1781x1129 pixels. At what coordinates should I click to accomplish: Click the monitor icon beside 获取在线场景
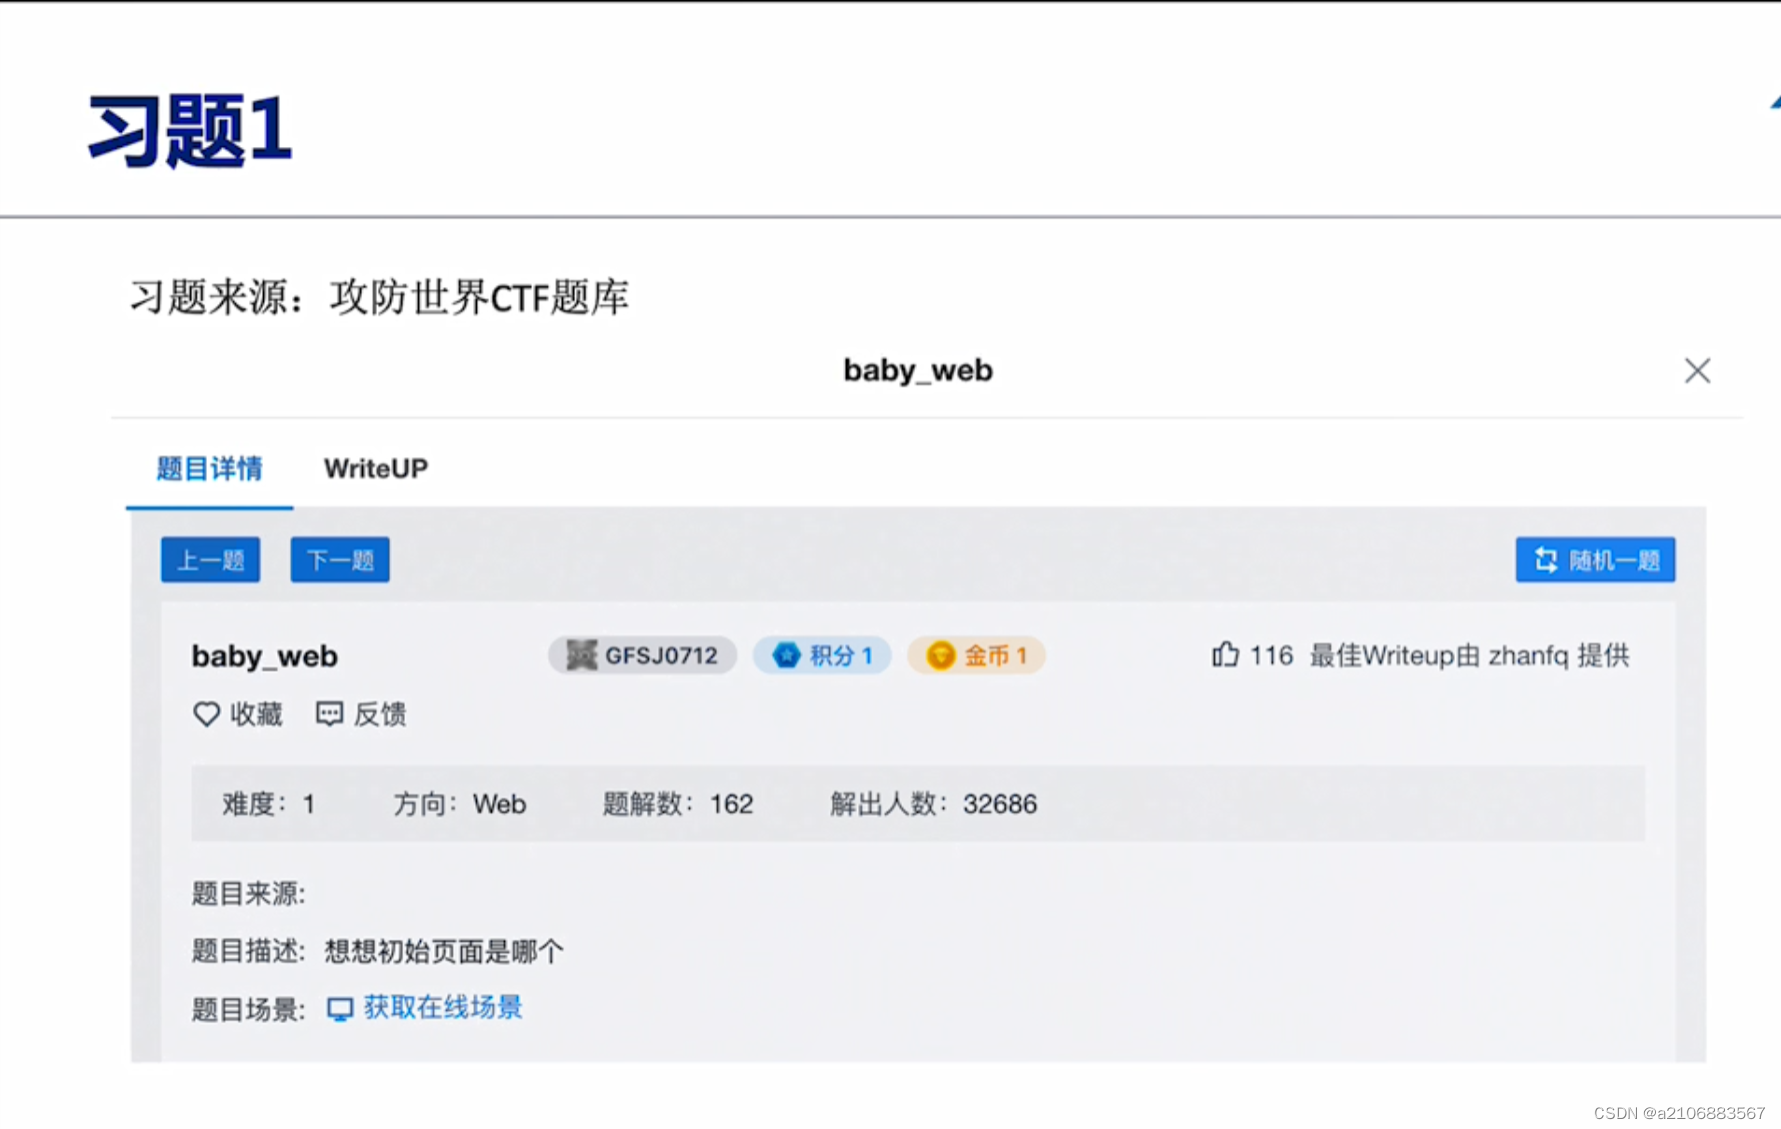point(341,1007)
